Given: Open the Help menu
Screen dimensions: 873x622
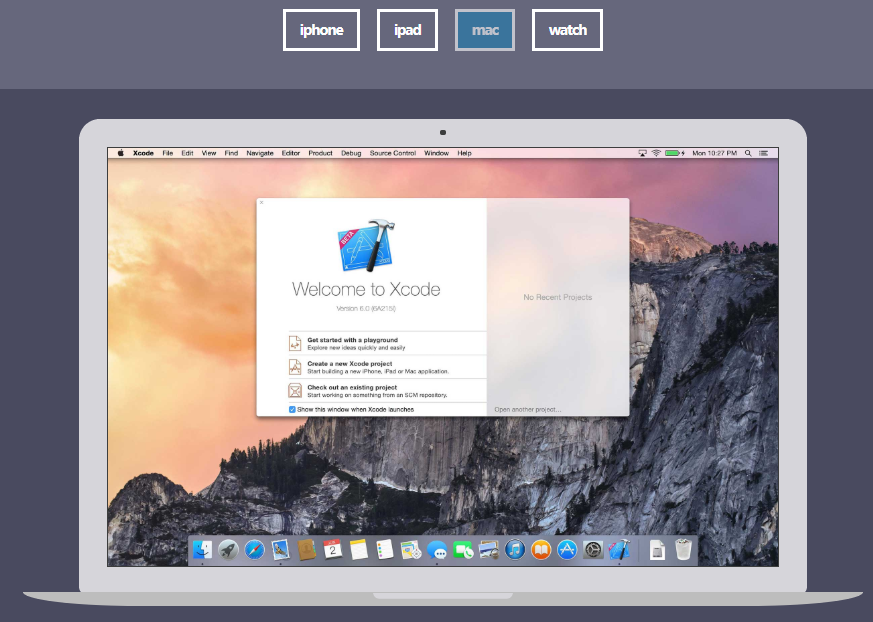Looking at the screenshot, I should coord(464,153).
